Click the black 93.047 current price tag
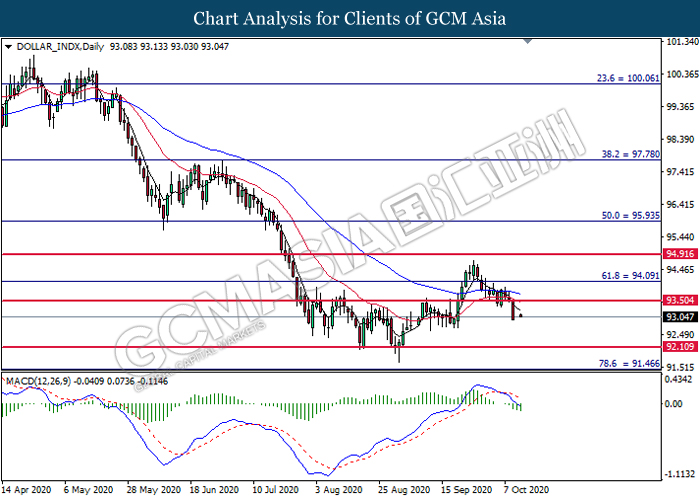This screenshot has height=500, width=700. point(680,317)
